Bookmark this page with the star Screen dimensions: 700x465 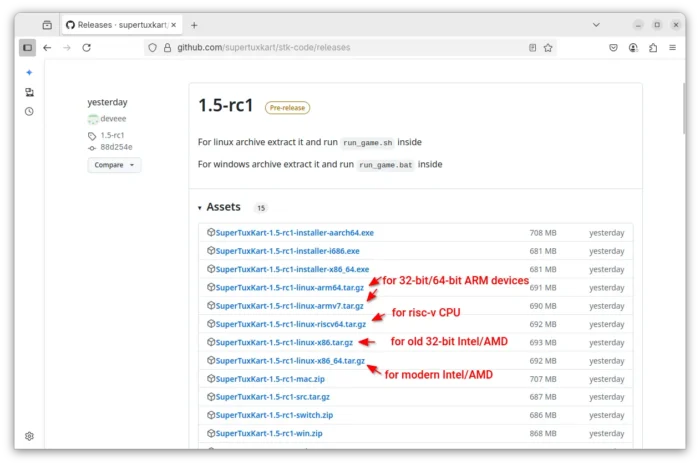(x=548, y=47)
